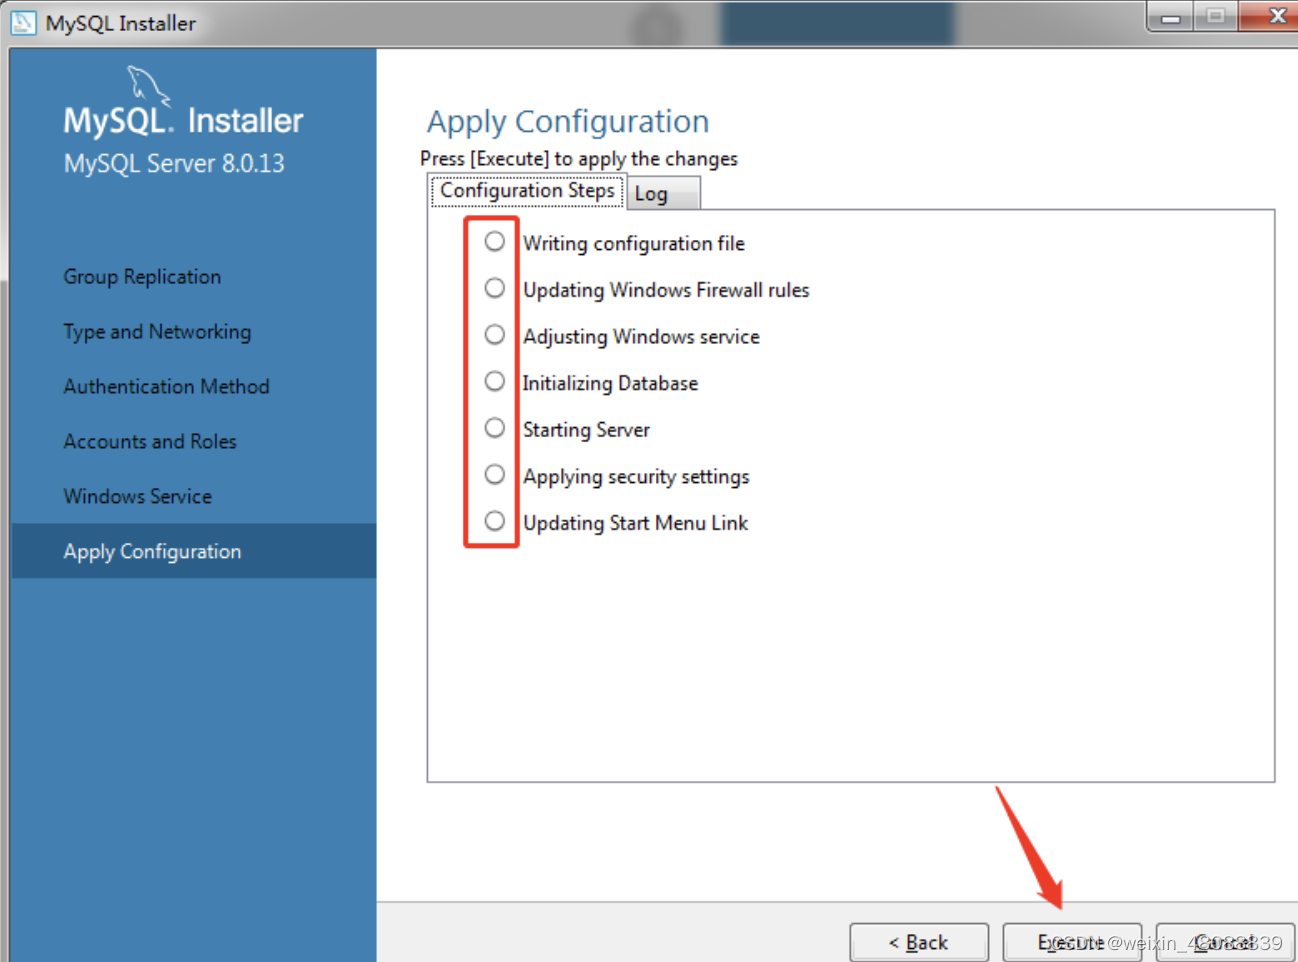Select the Adjusting Windows service step indicator

point(494,335)
